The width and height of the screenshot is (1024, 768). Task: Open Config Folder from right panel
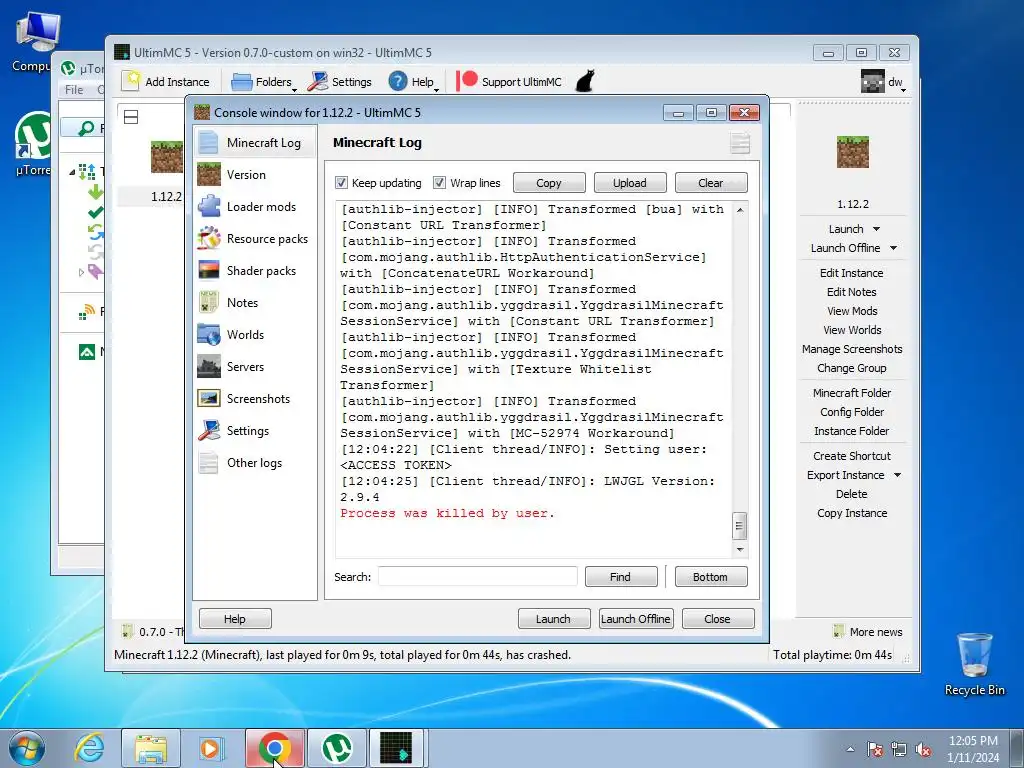(852, 411)
